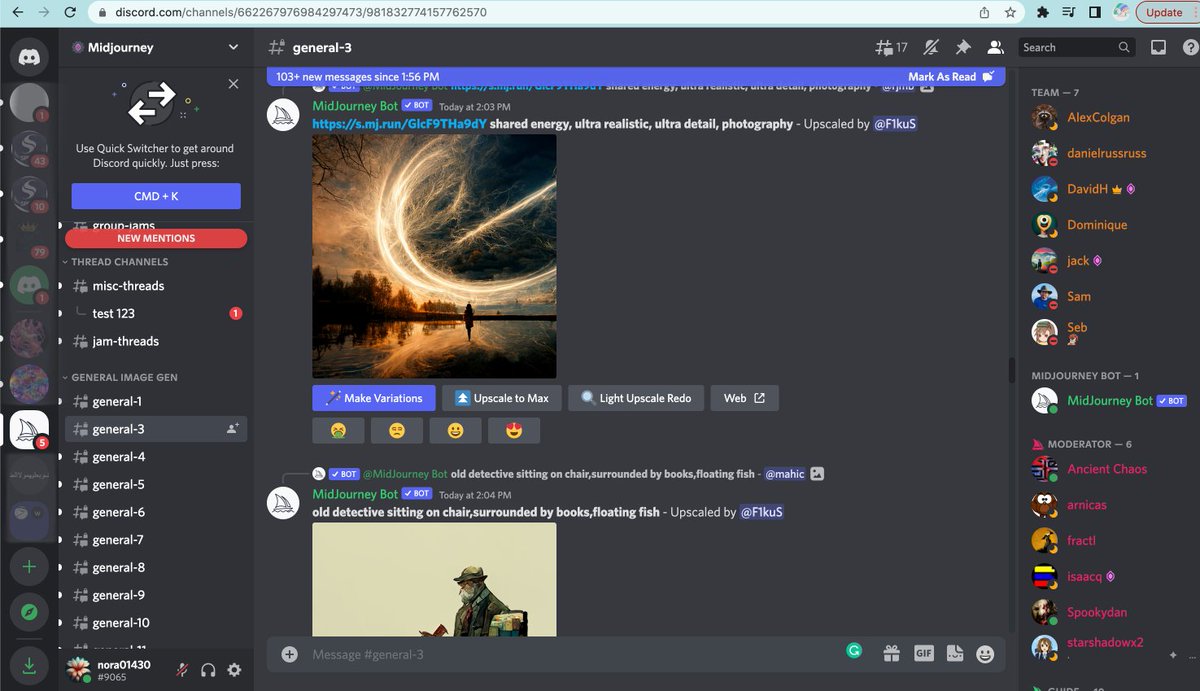The height and width of the screenshot is (691, 1200).
Task: Switch to general-1 channel
Action: 156,401
